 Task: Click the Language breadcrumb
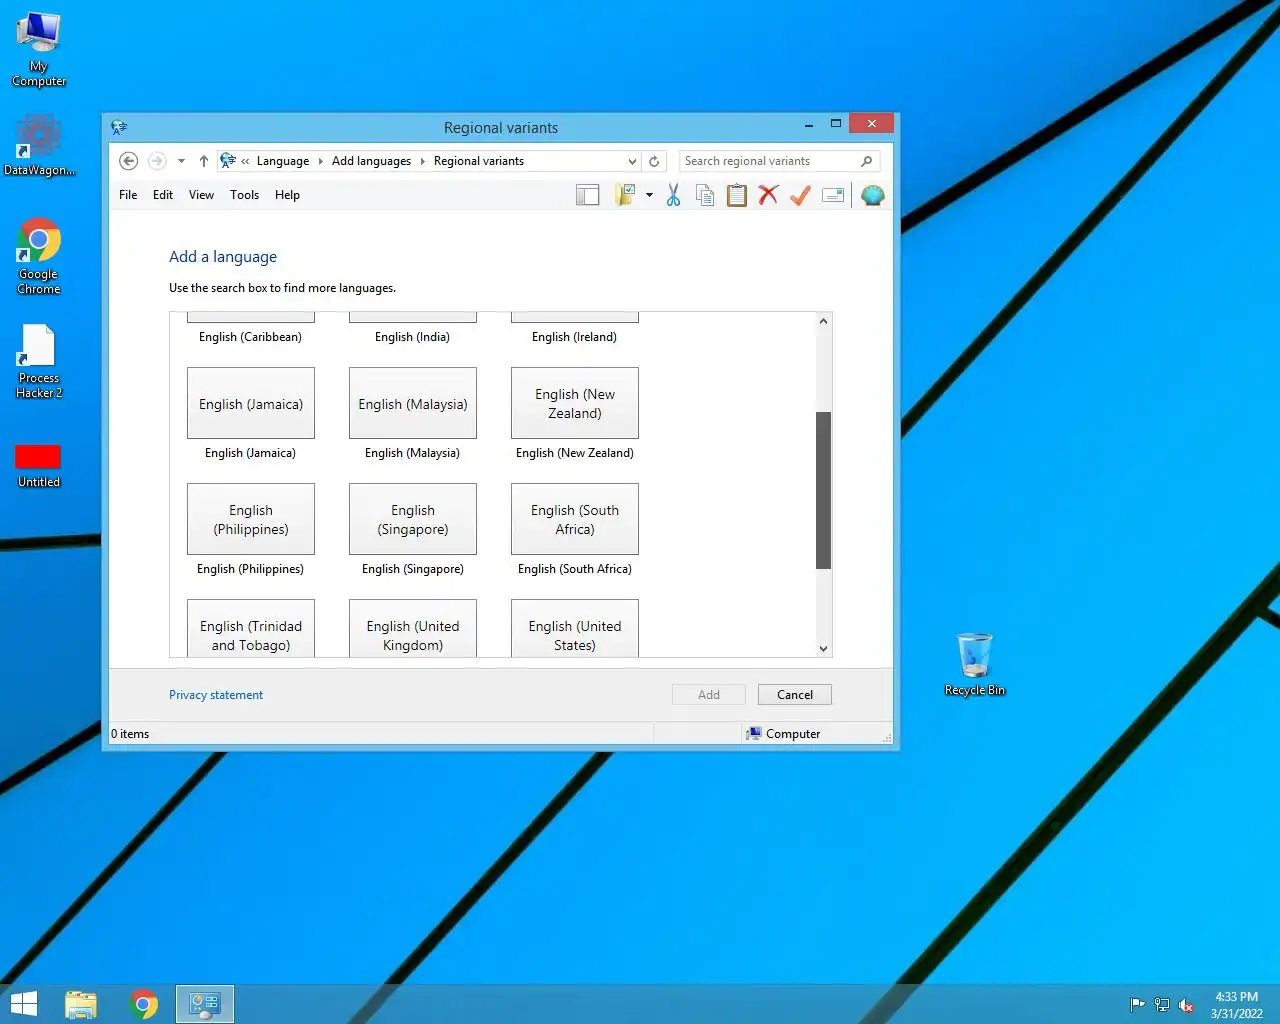point(283,161)
